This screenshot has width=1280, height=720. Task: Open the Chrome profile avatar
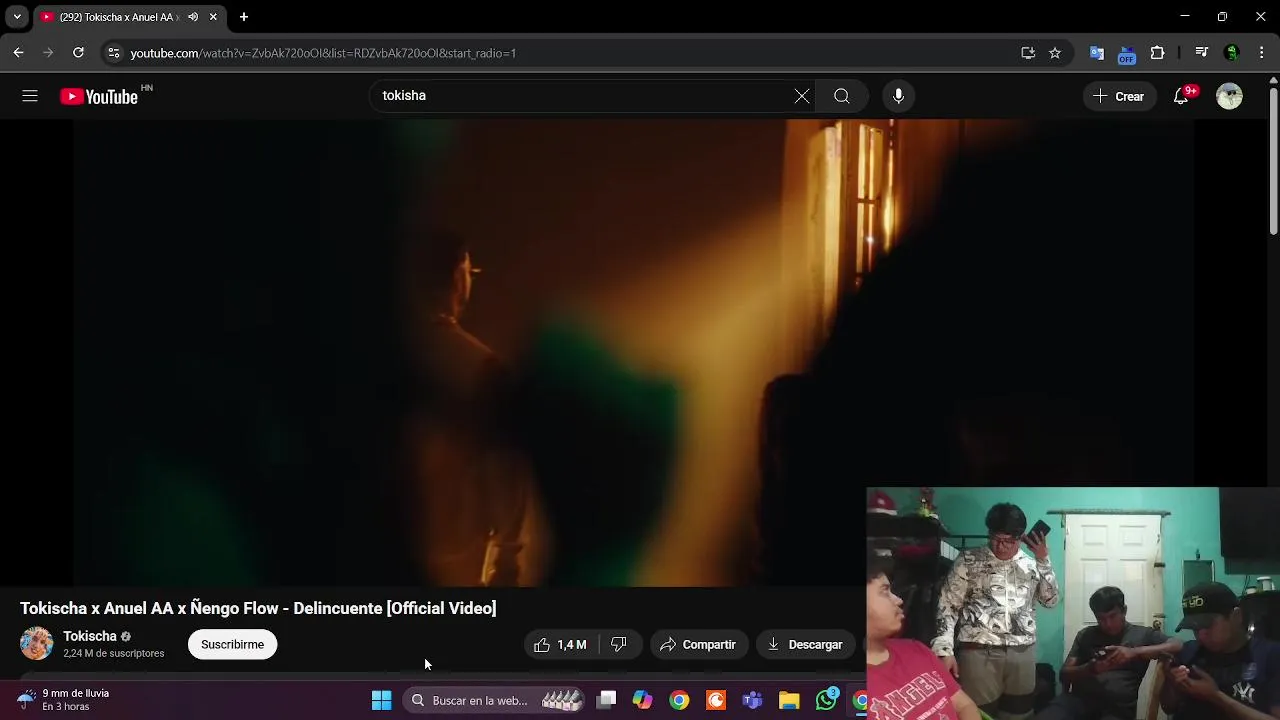click(1232, 53)
